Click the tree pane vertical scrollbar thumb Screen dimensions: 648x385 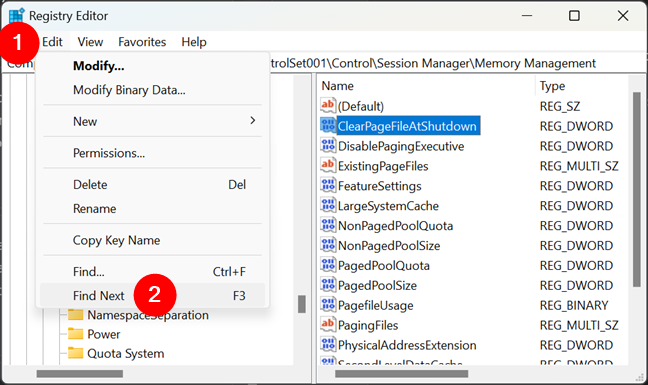click(302, 304)
